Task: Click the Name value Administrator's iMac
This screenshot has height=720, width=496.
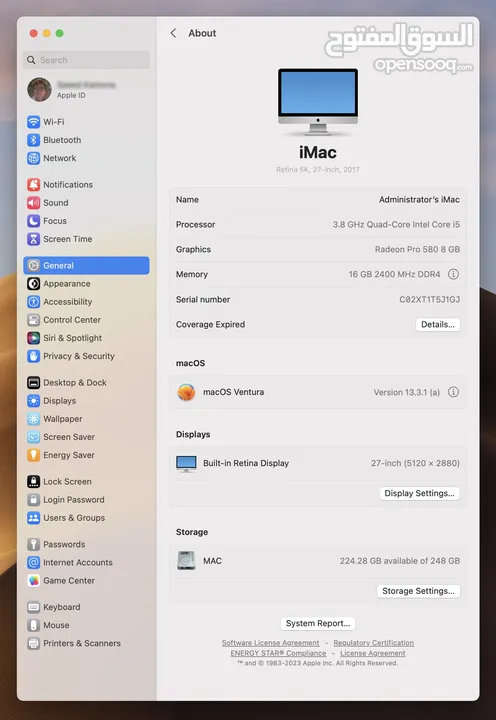Action: pyautogui.click(x=419, y=200)
